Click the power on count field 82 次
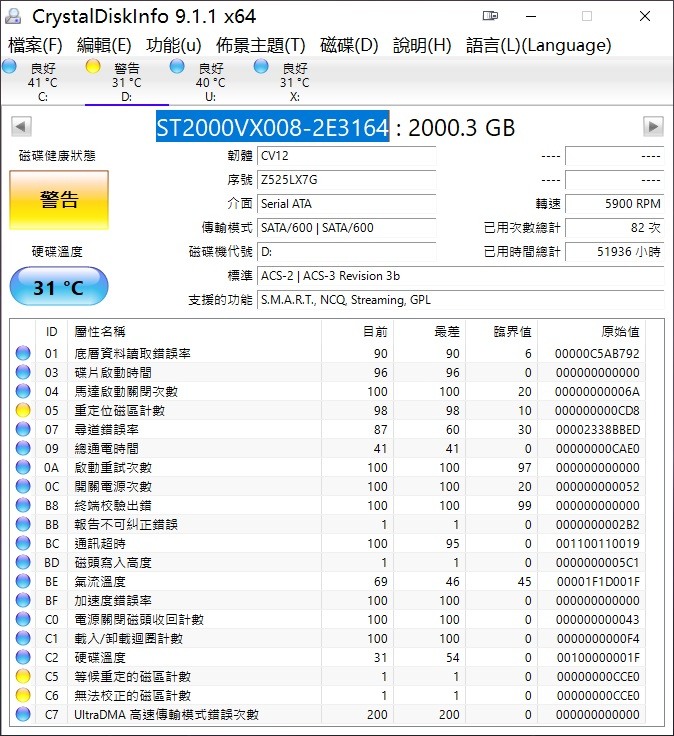 (614, 228)
